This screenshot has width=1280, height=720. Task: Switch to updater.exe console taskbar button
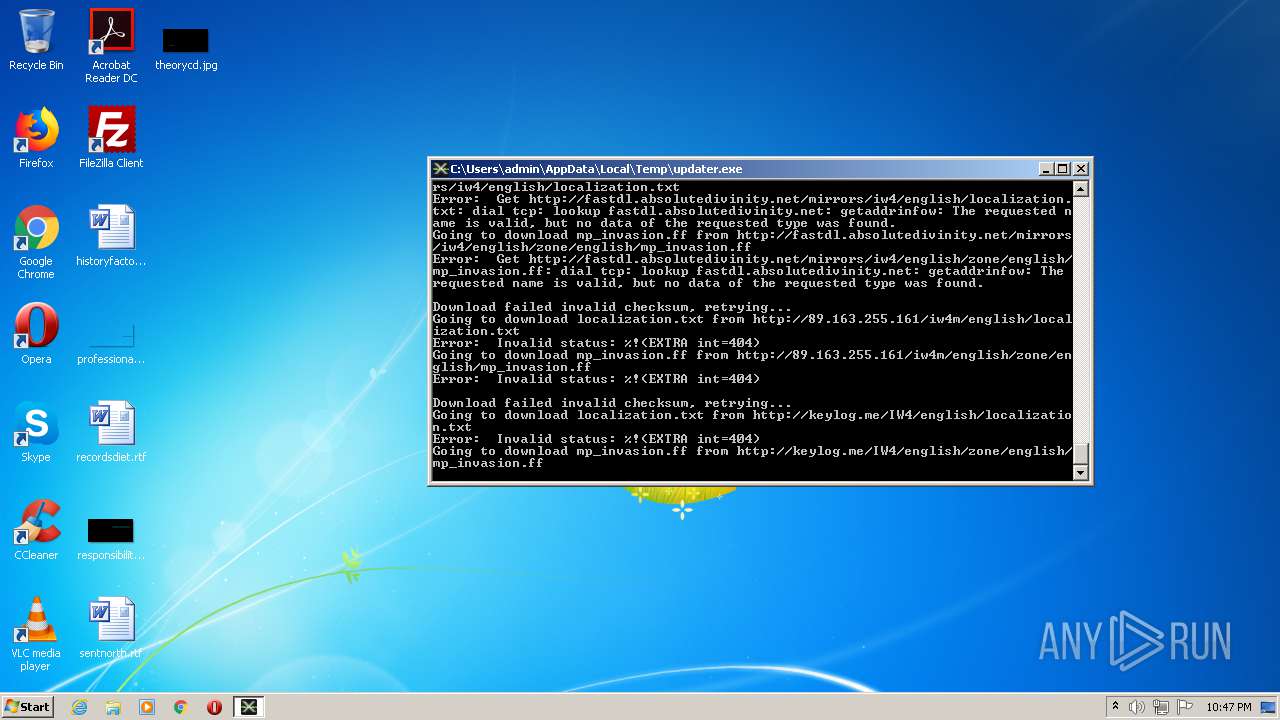coord(249,707)
